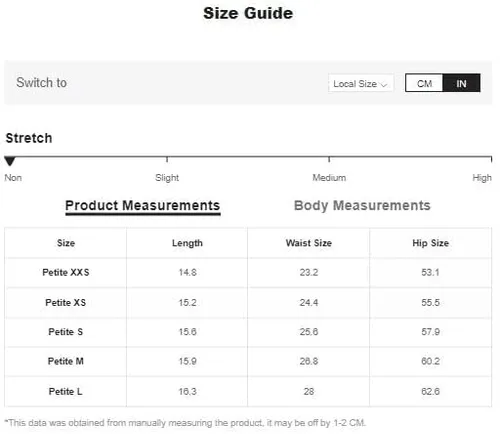Click the Size Guide title

pos(248,13)
